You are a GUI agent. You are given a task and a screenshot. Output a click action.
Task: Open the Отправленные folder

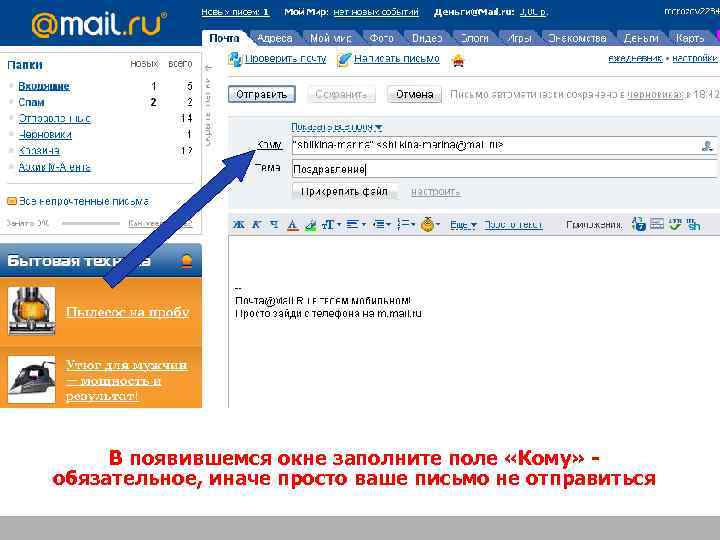tap(55, 118)
